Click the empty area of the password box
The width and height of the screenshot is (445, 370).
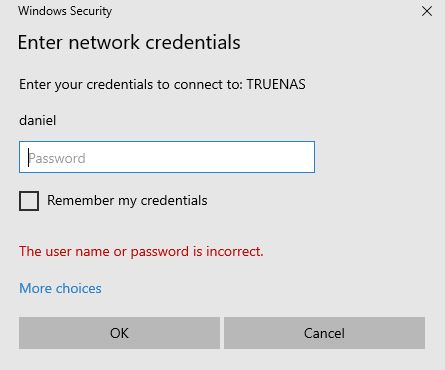[x=200, y=157]
